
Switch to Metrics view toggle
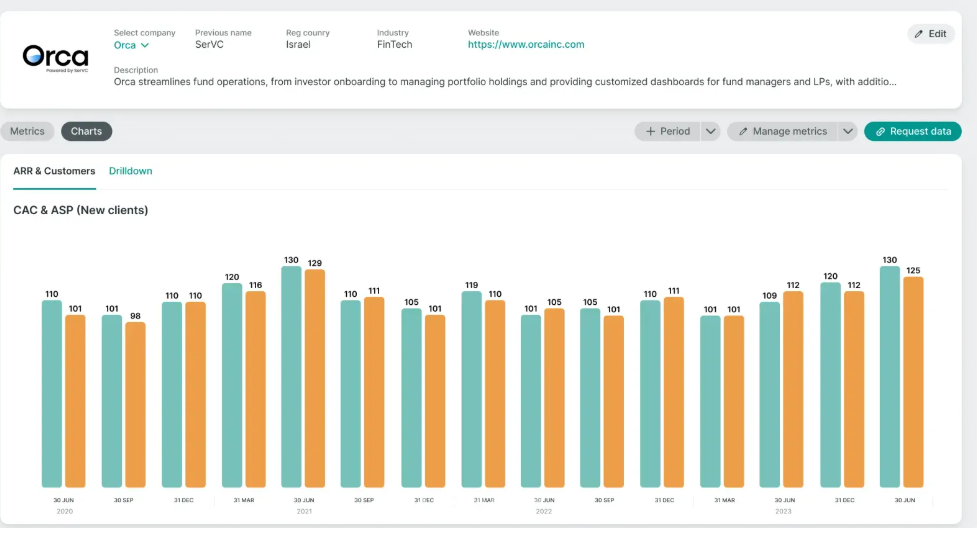point(27,131)
